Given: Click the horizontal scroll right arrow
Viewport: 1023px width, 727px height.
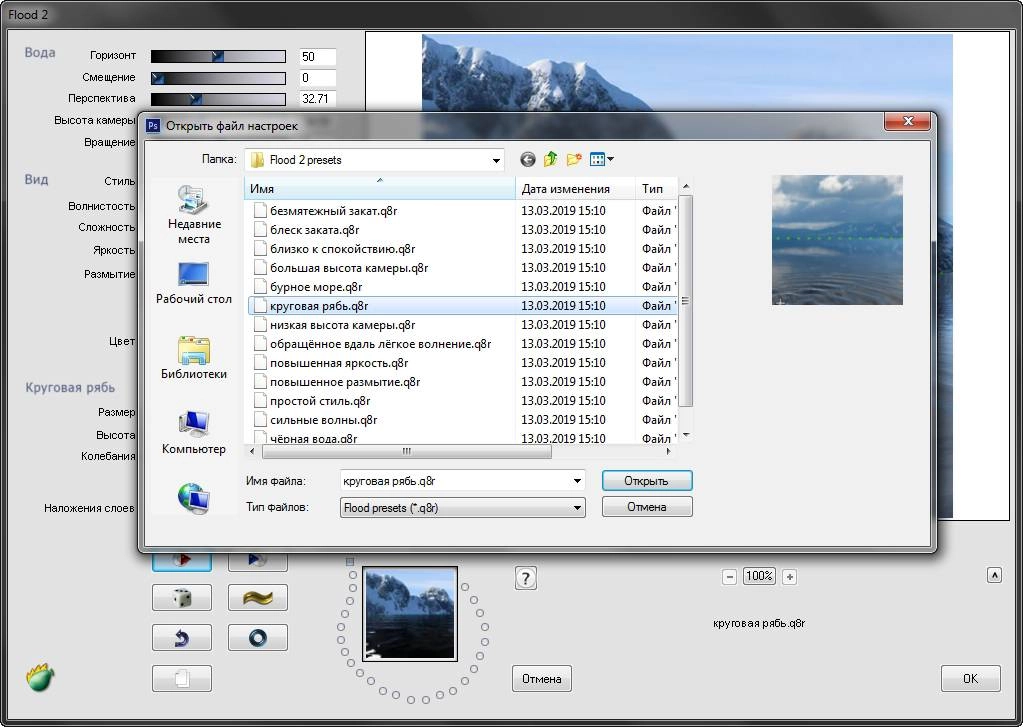Looking at the screenshot, I should pos(668,451).
